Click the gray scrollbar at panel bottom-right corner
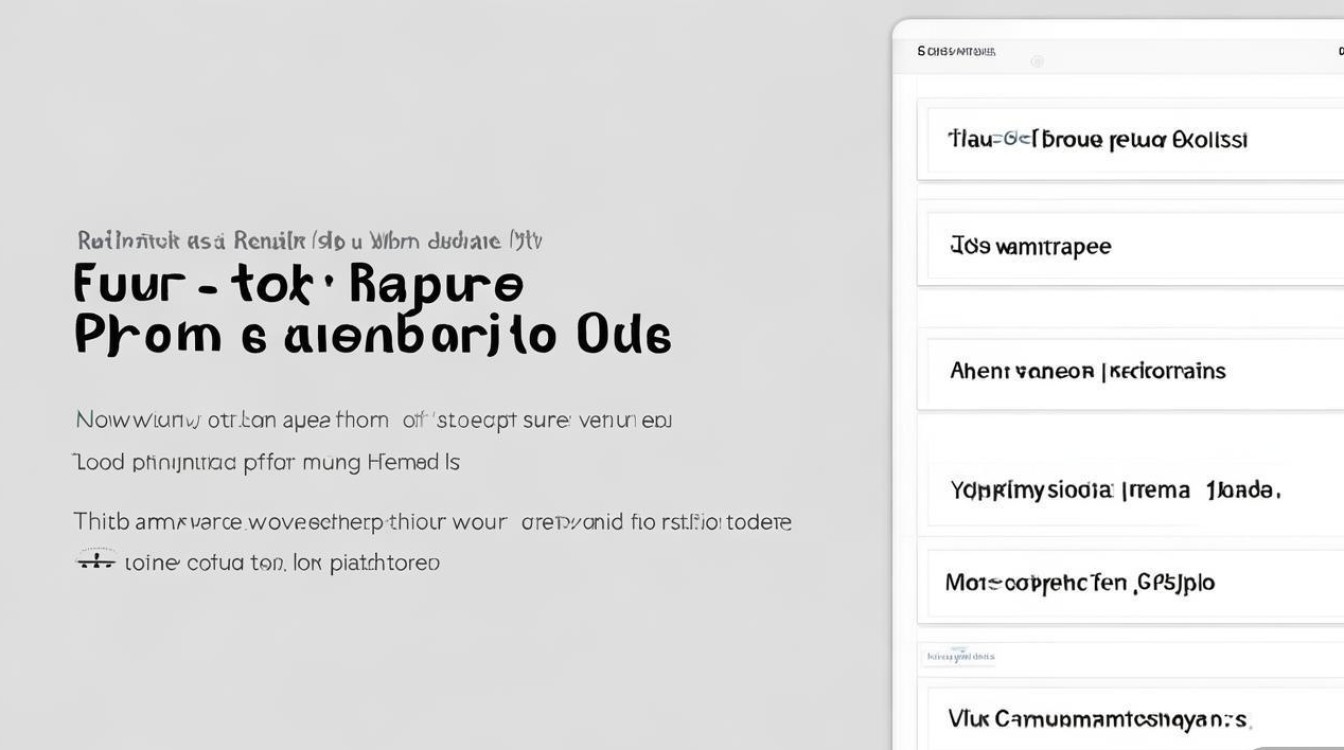This screenshot has width=1344, height=750. [x=1300, y=746]
